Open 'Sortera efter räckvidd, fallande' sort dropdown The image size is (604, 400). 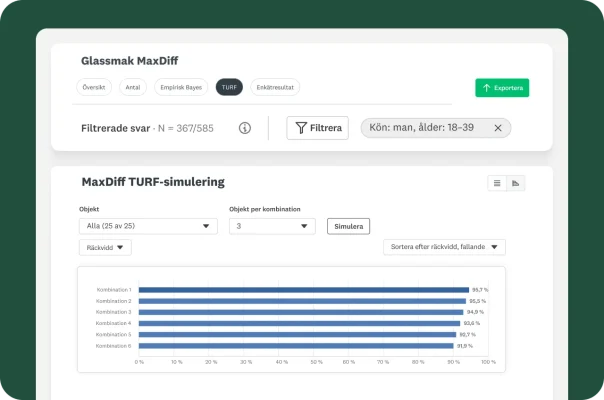click(x=444, y=247)
